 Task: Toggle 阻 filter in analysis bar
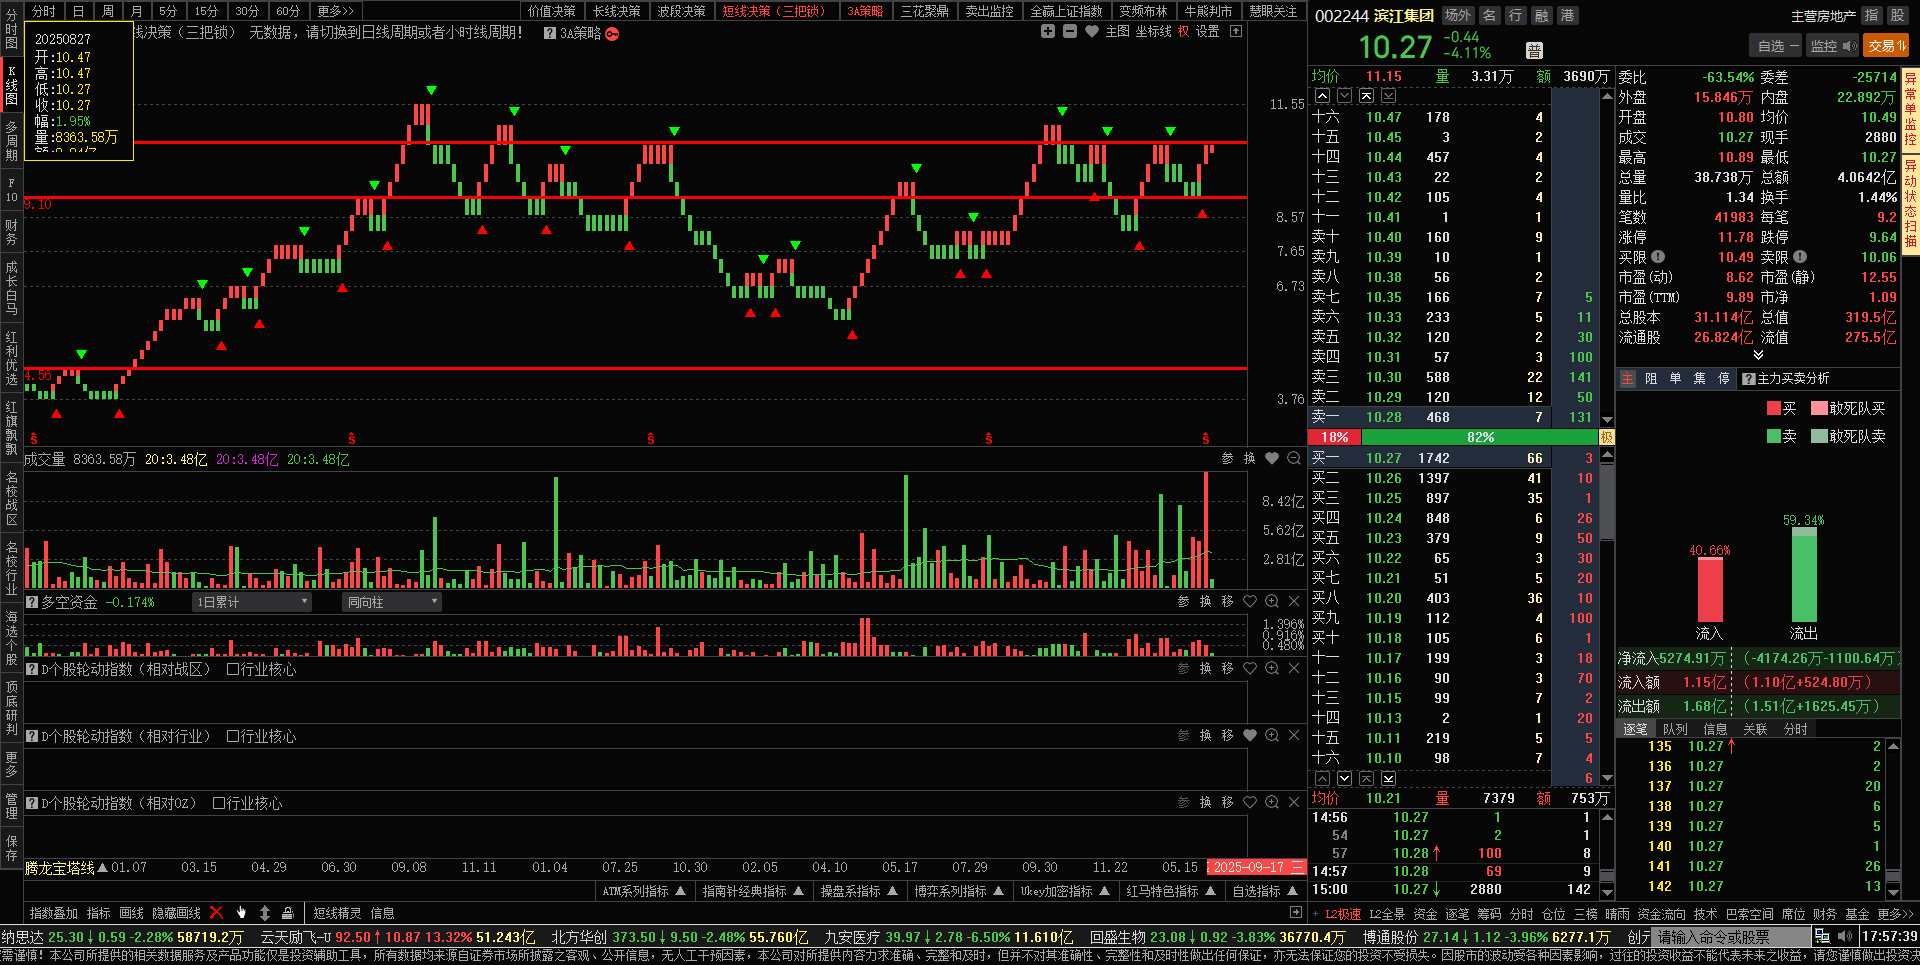[x=1651, y=378]
